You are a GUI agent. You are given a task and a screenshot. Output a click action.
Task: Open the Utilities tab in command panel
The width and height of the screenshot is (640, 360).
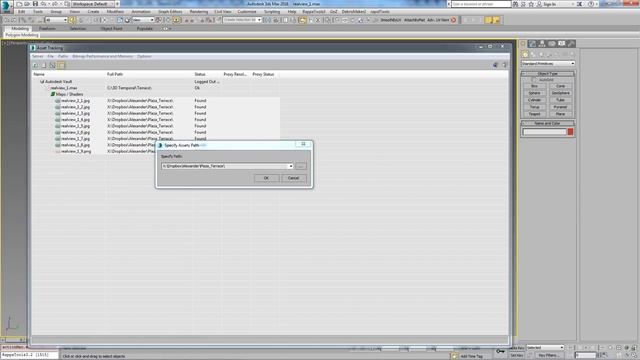pyautogui.click(x=571, y=44)
